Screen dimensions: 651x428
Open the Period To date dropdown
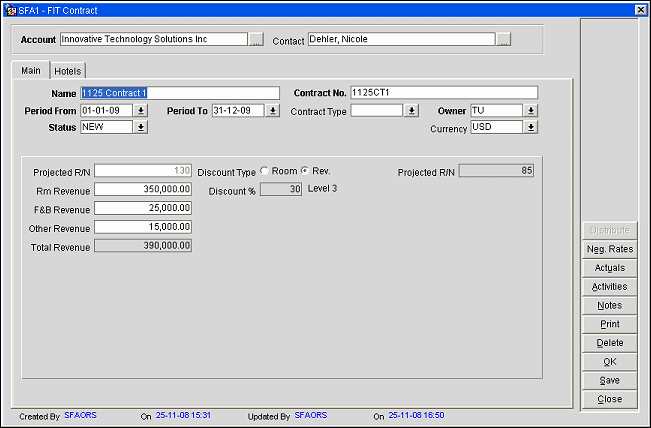(x=273, y=111)
